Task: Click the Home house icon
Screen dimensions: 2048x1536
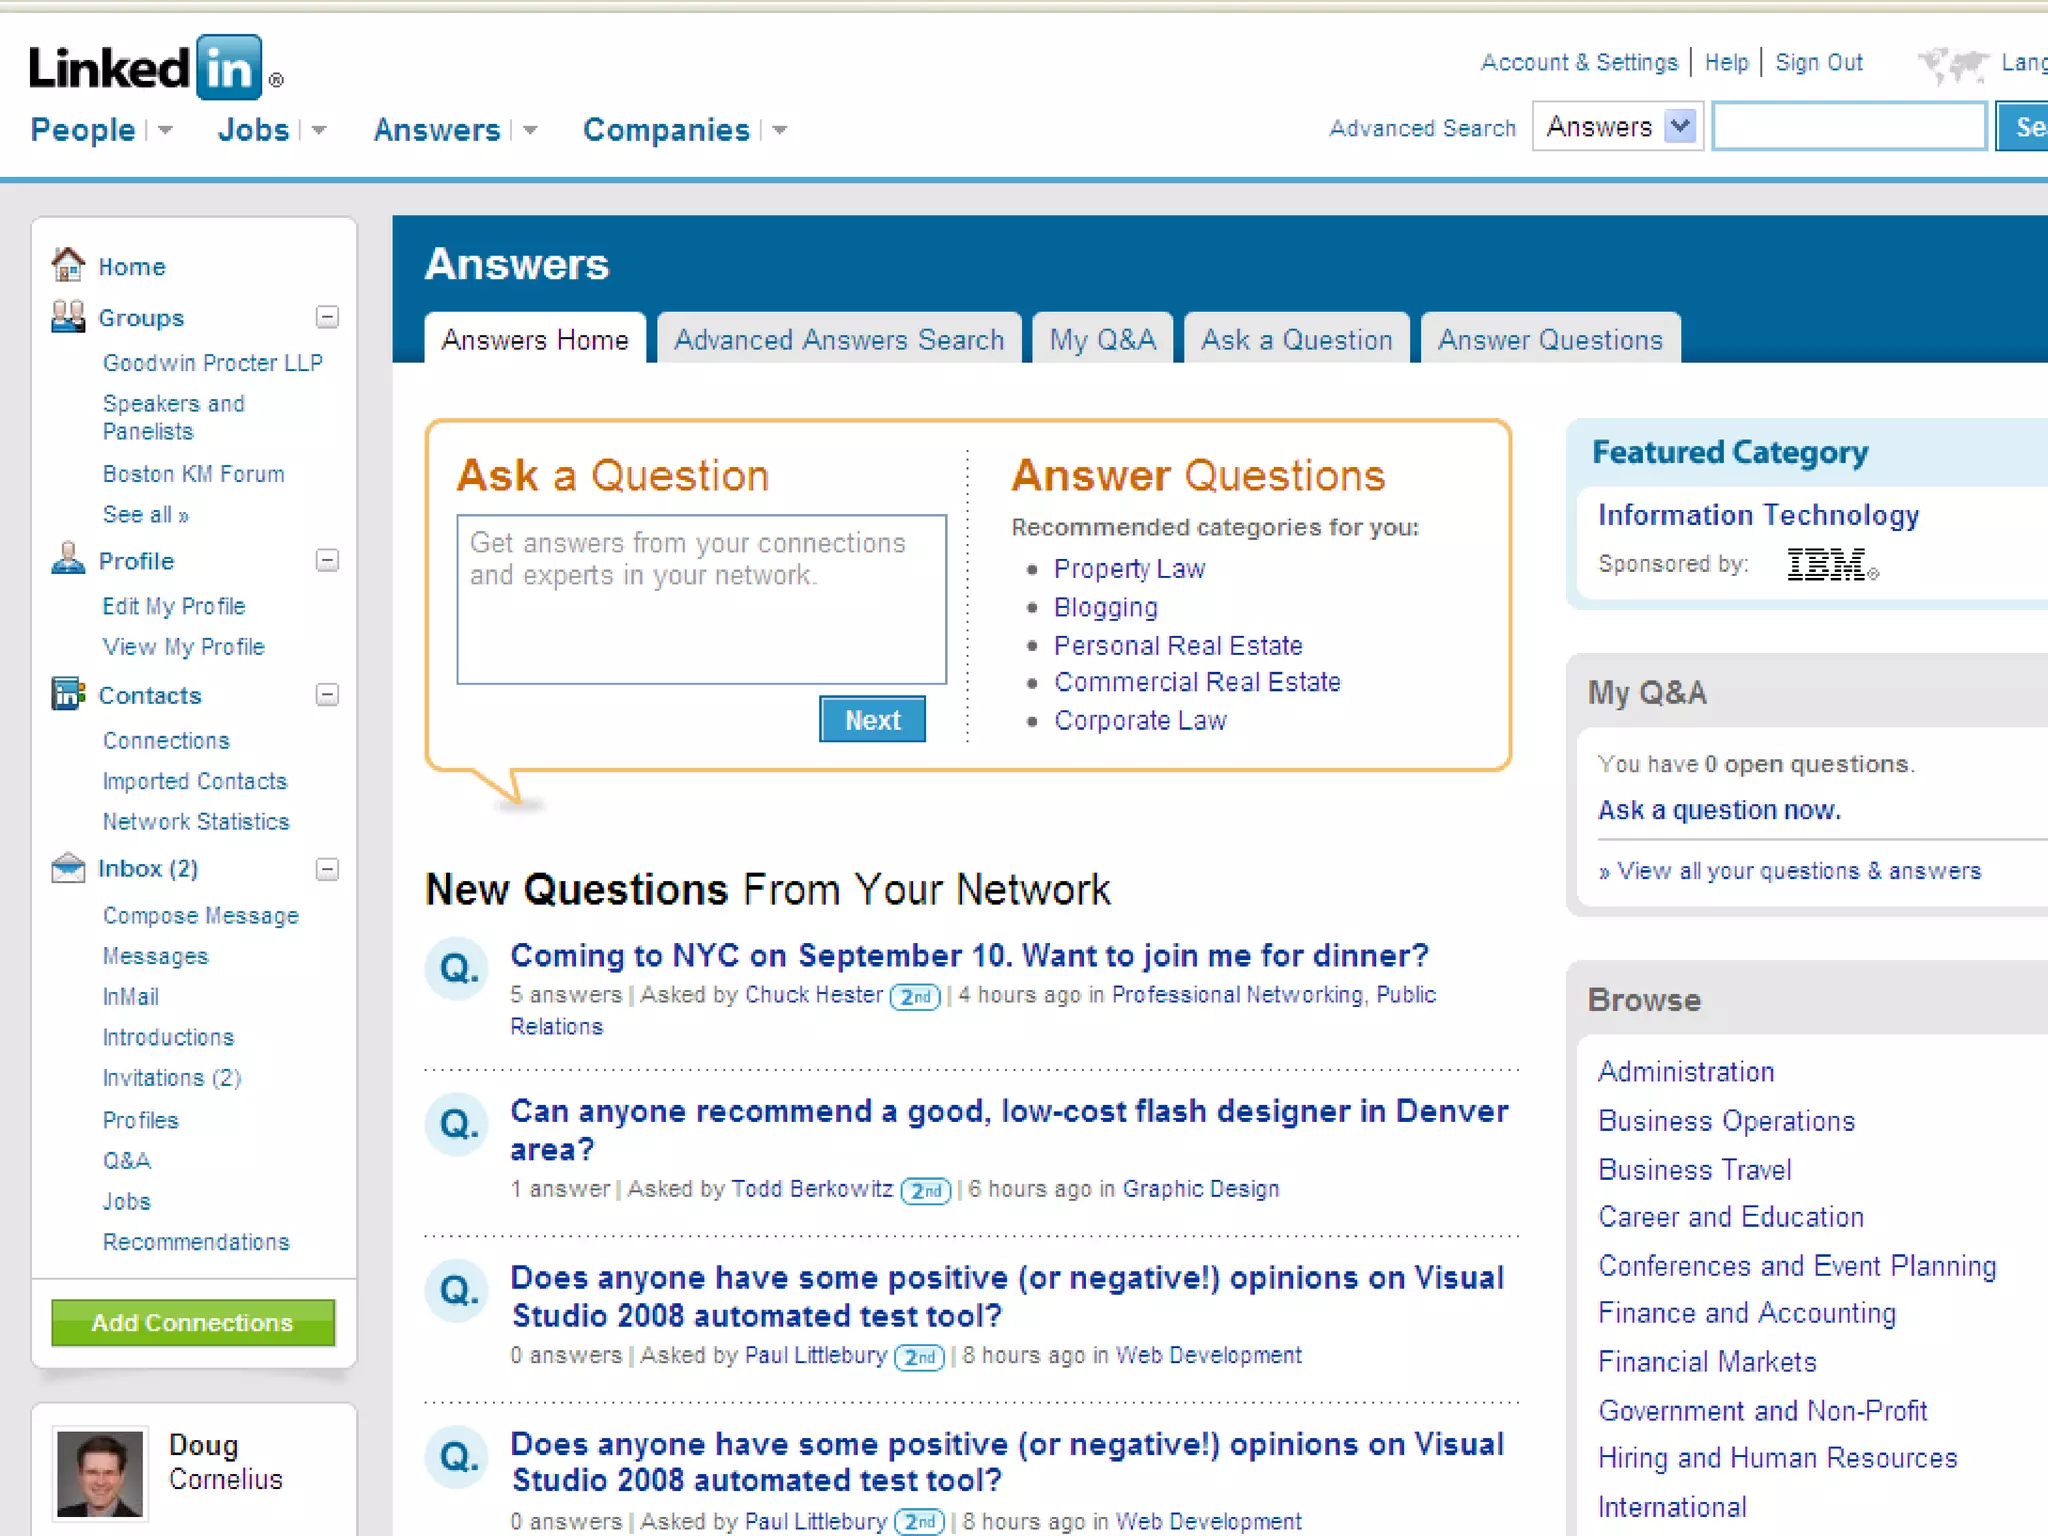Action: pos(68,265)
